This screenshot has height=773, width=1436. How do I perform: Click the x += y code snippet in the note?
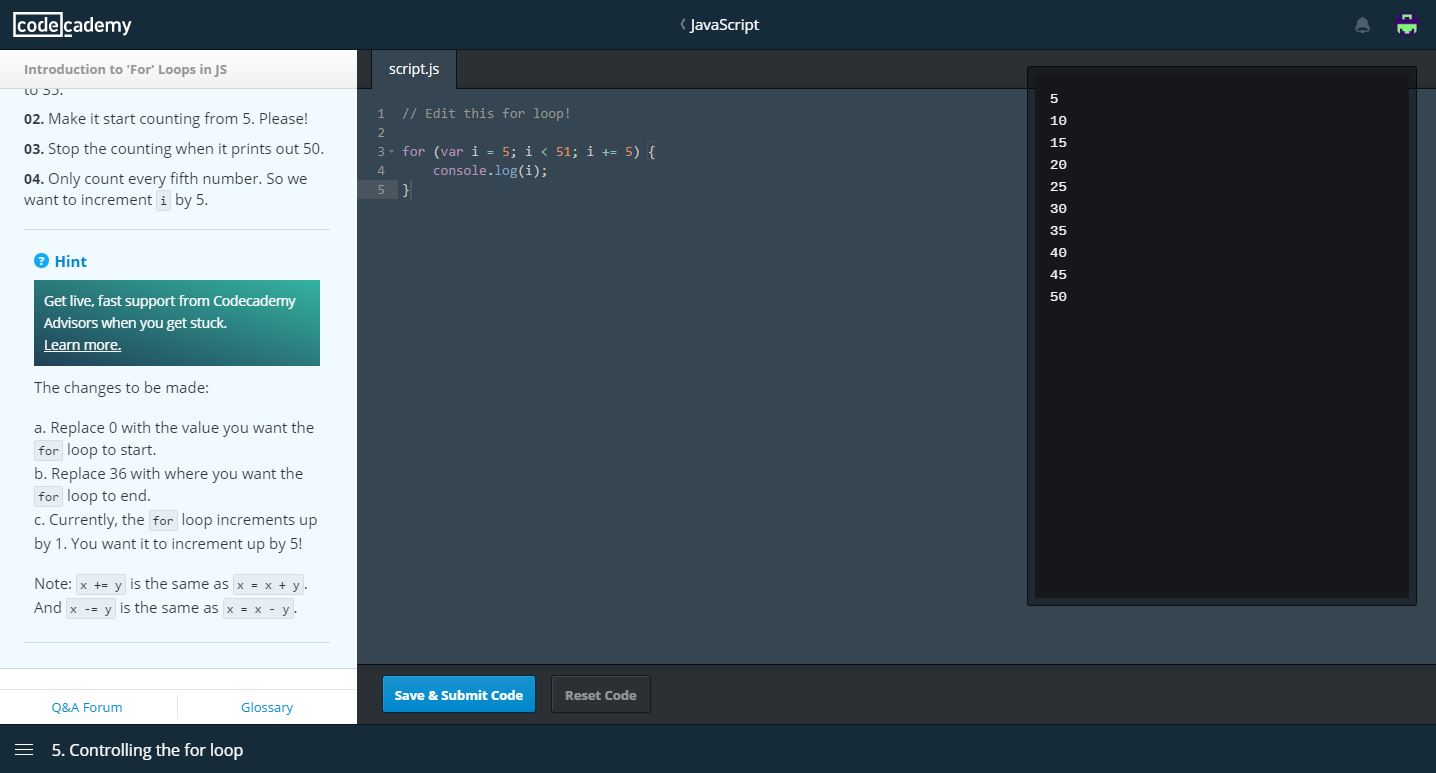pyautogui.click(x=100, y=584)
